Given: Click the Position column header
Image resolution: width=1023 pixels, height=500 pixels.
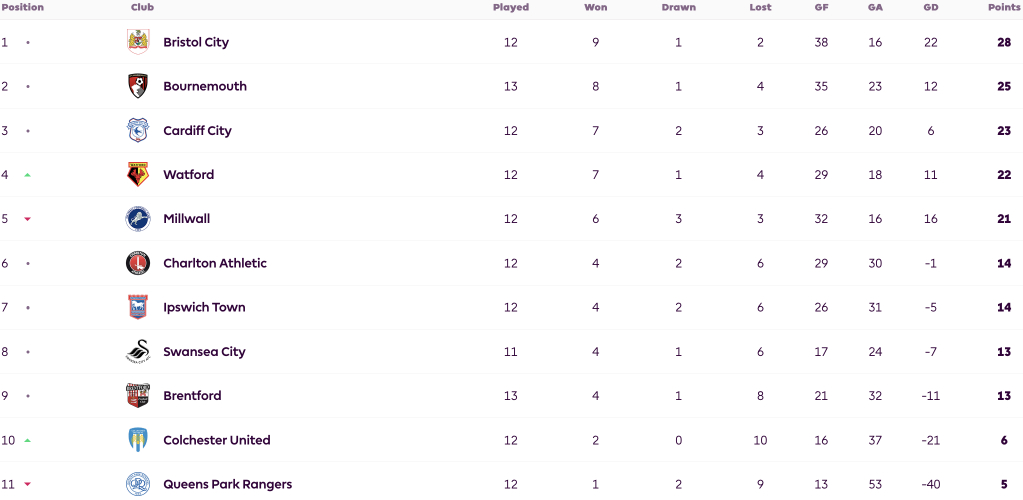Looking at the screenshot, I should 22,7.
